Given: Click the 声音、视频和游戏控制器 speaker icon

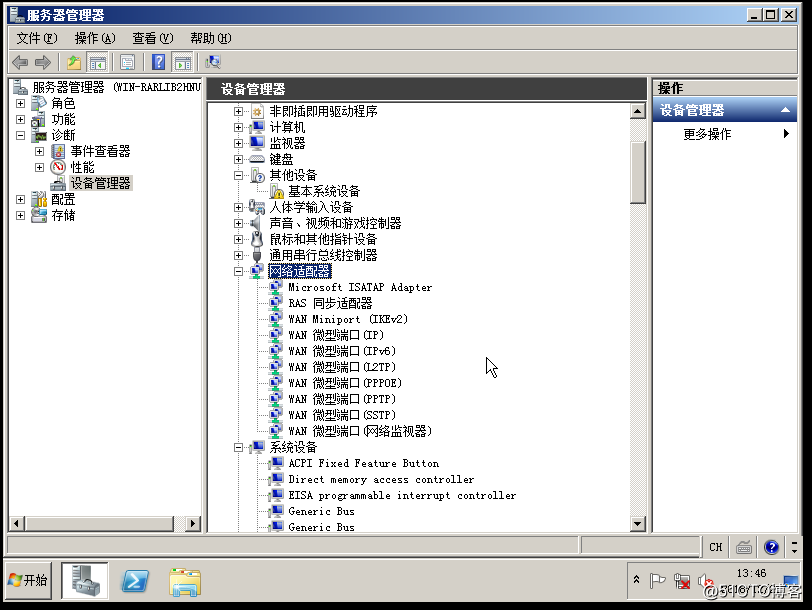Looking at the screenshot, I should coord(257,223).
